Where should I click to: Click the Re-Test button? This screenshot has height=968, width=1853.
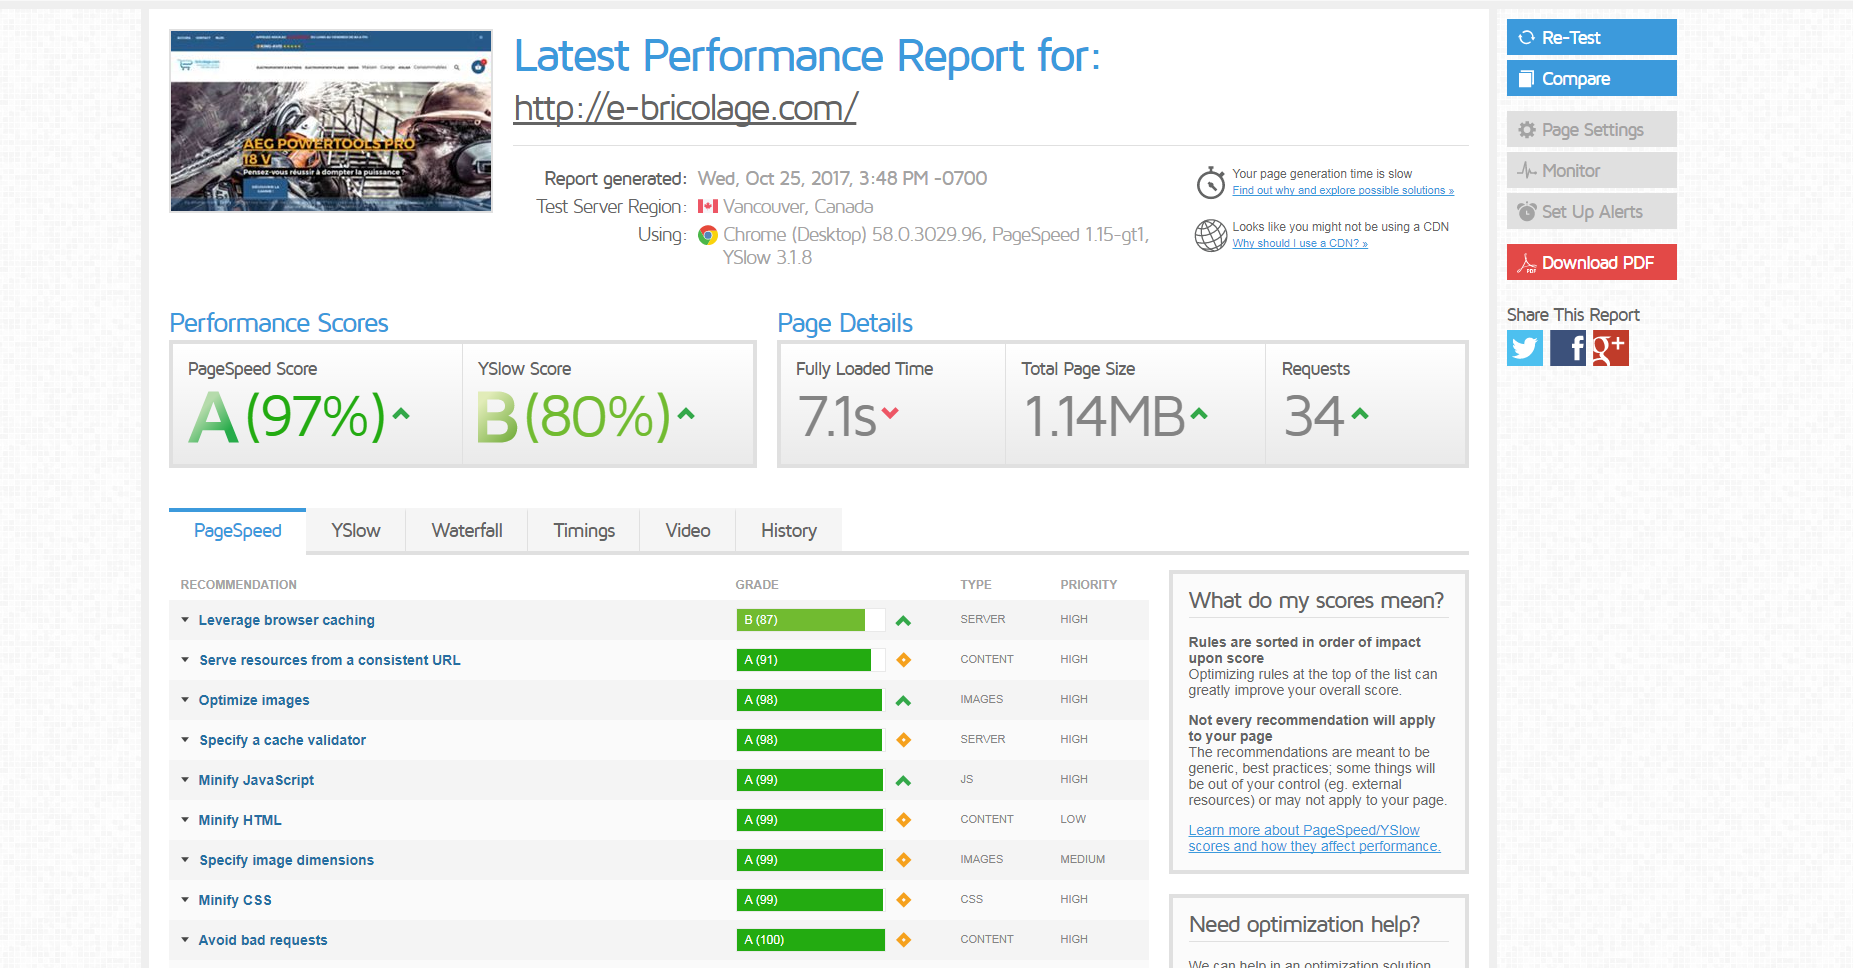[x=1592, y=37]
